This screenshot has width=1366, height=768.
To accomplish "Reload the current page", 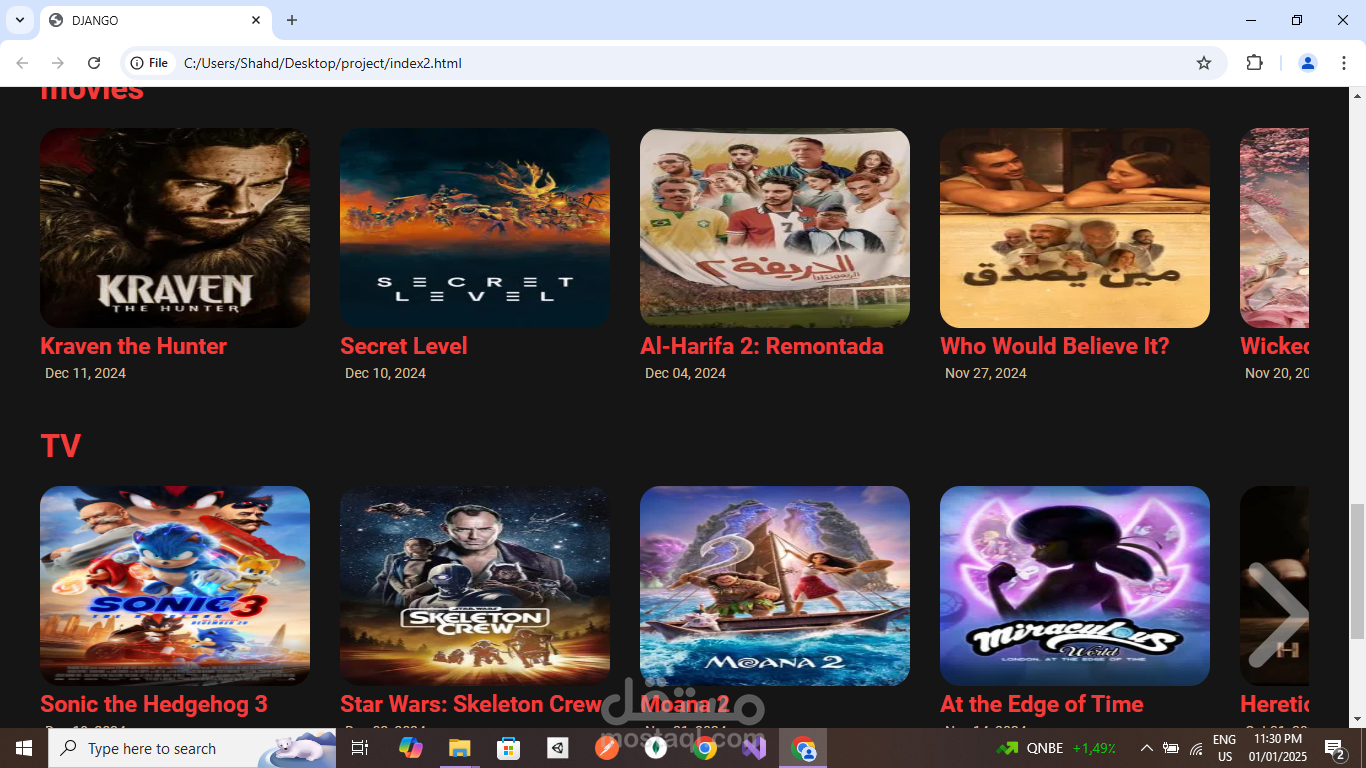I will (94, 63).
